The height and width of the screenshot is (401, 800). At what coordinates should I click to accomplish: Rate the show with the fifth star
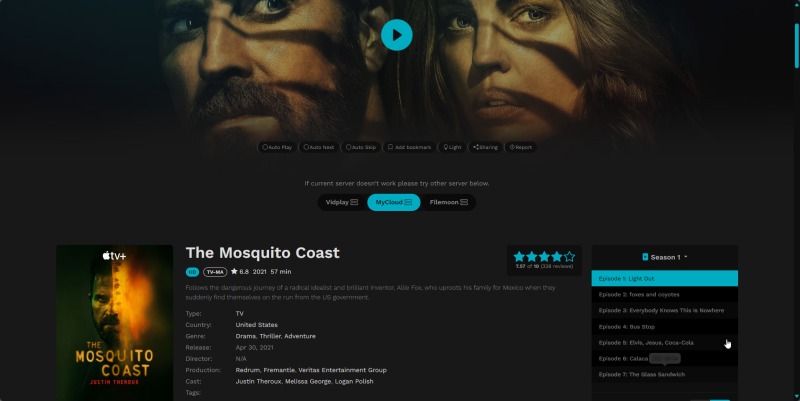point(569,257)
